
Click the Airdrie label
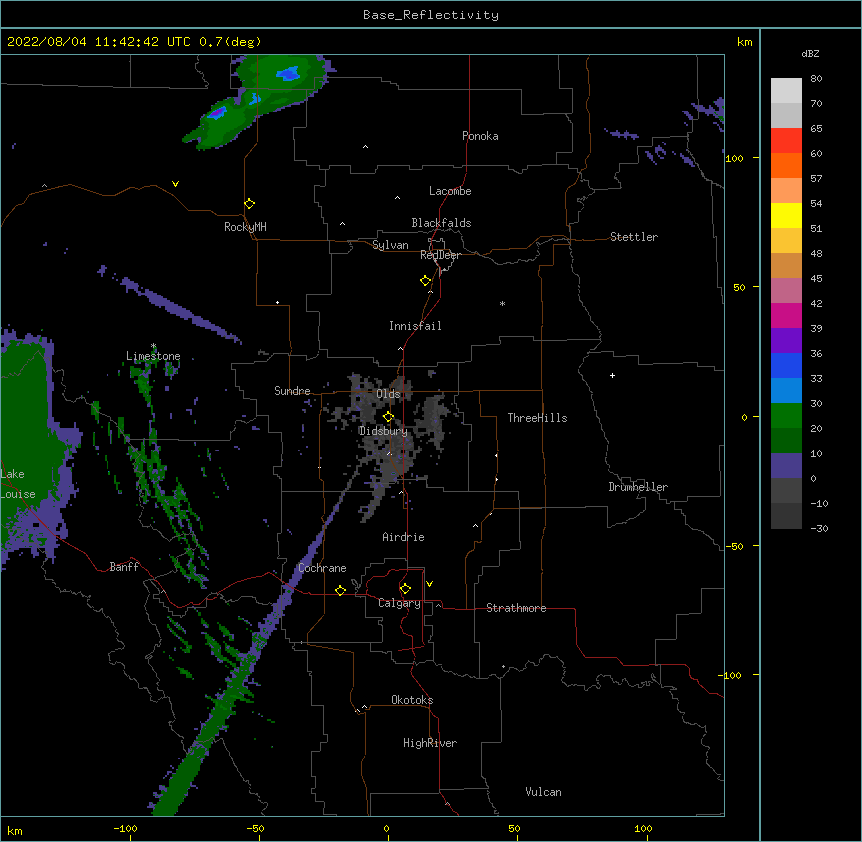coord(404,537)
